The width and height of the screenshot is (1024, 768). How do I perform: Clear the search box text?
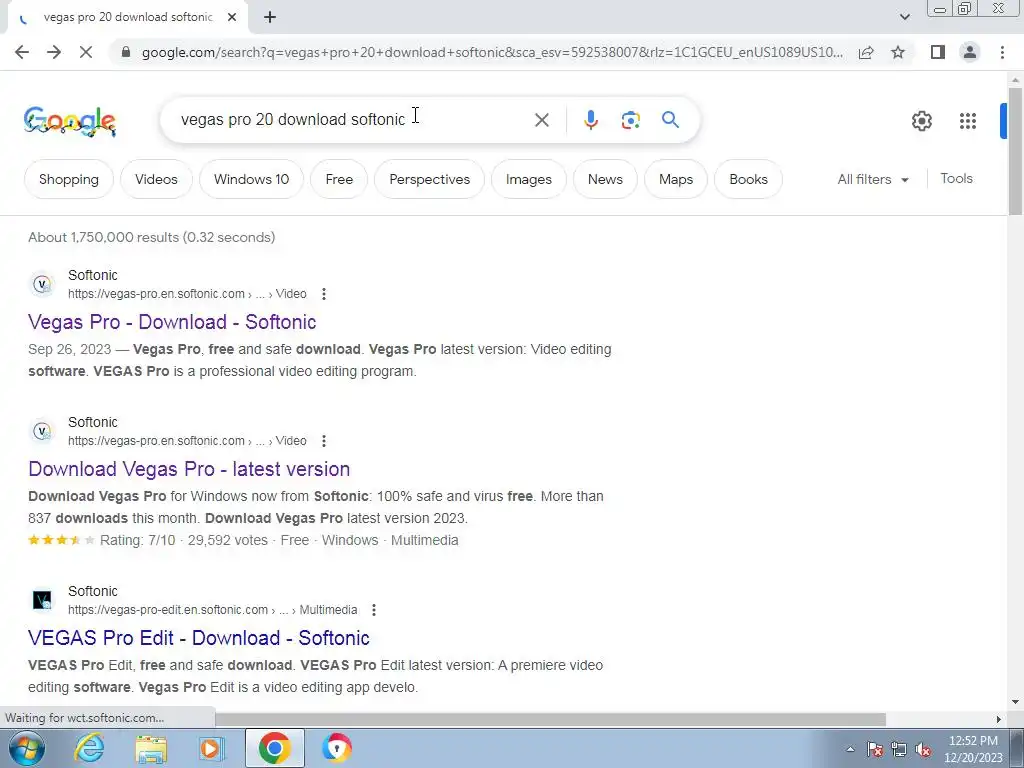[541, 120]
